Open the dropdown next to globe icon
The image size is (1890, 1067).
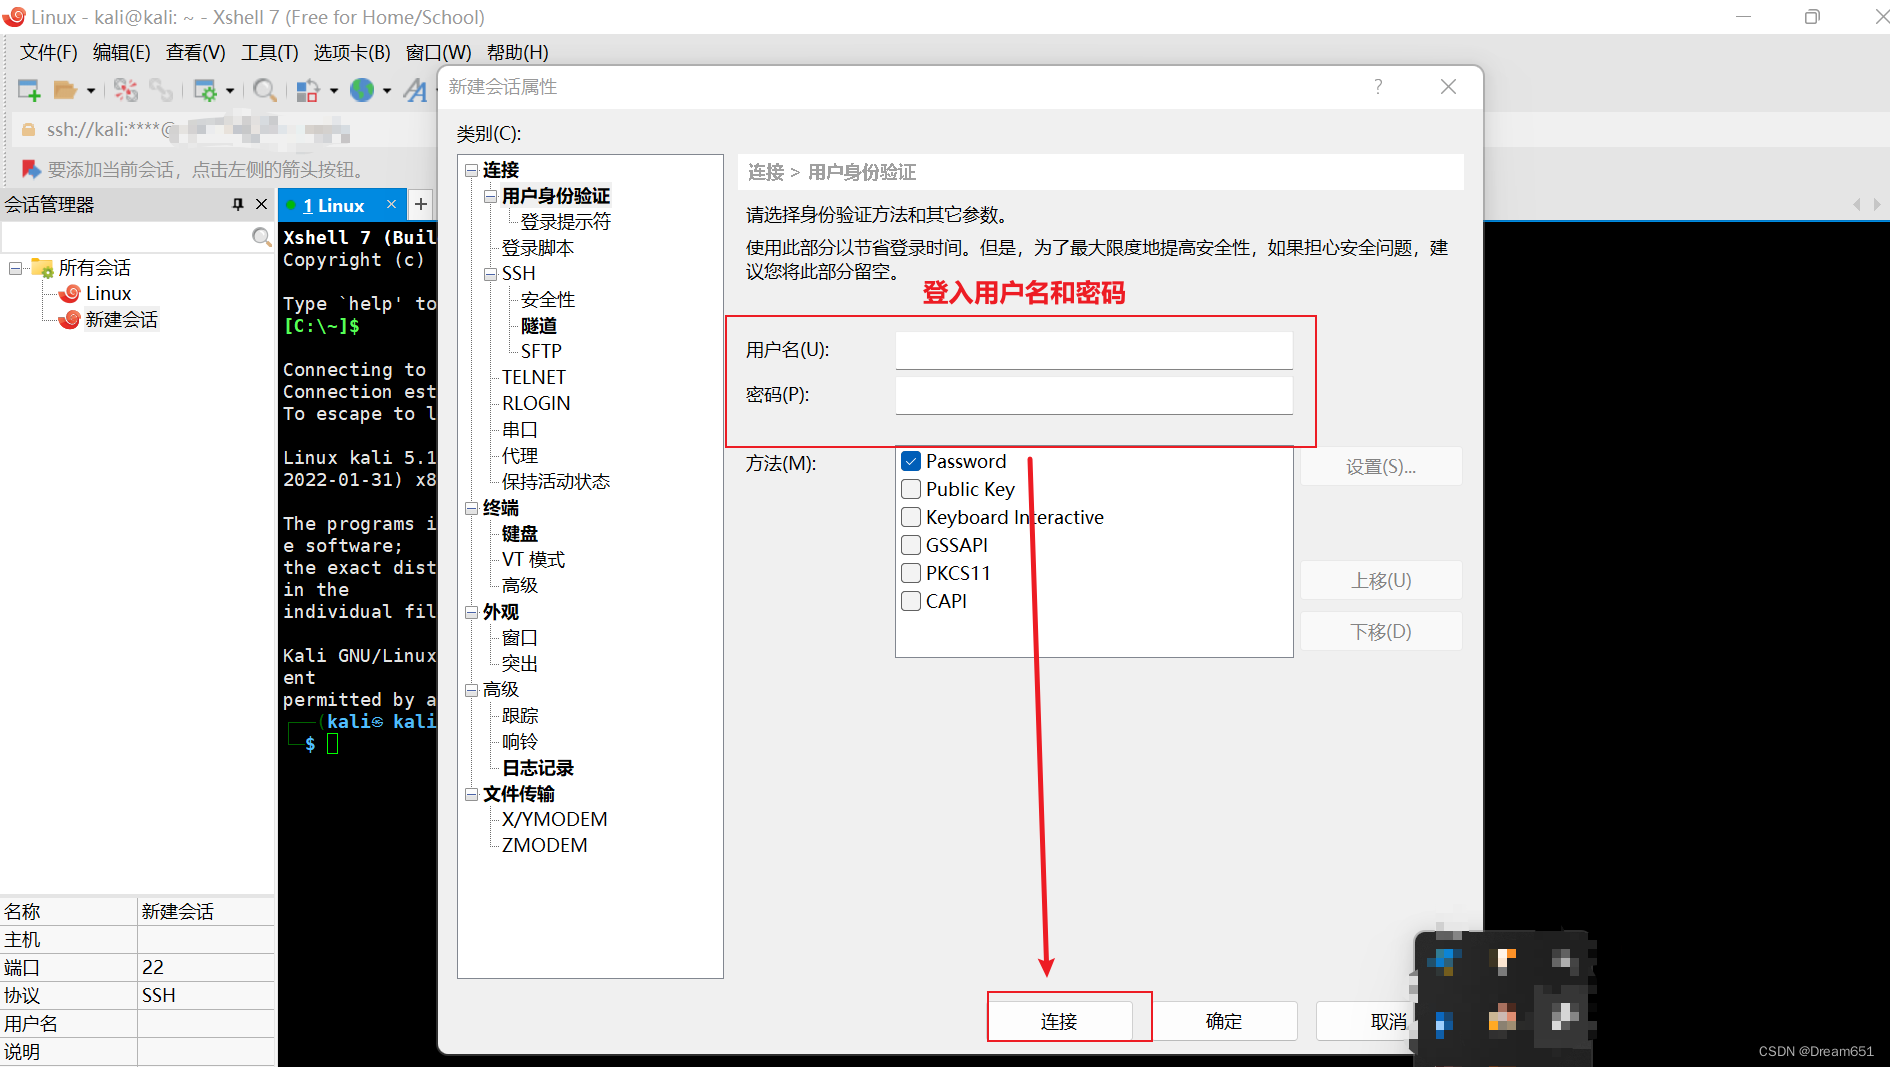(387, 90)
